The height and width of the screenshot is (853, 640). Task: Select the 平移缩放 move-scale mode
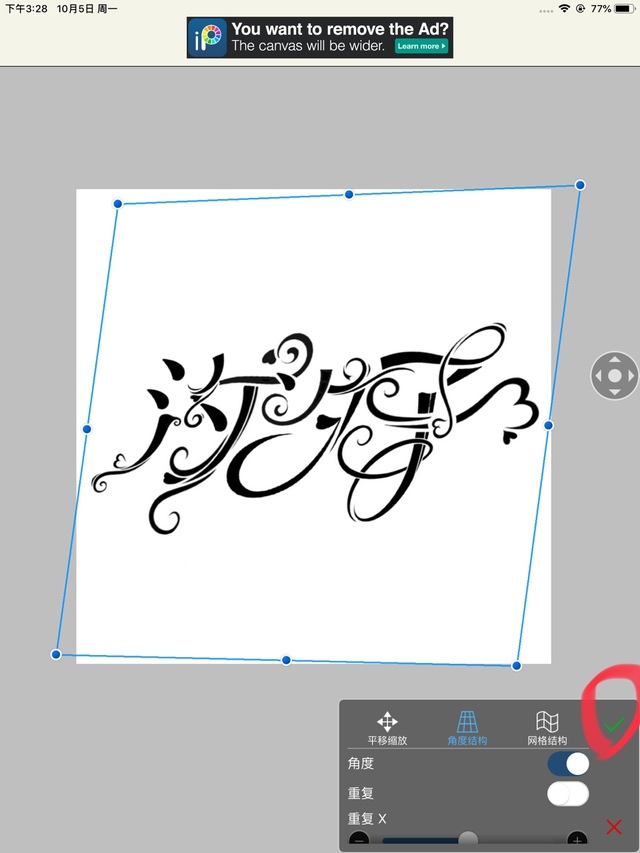tap(387, 727)
